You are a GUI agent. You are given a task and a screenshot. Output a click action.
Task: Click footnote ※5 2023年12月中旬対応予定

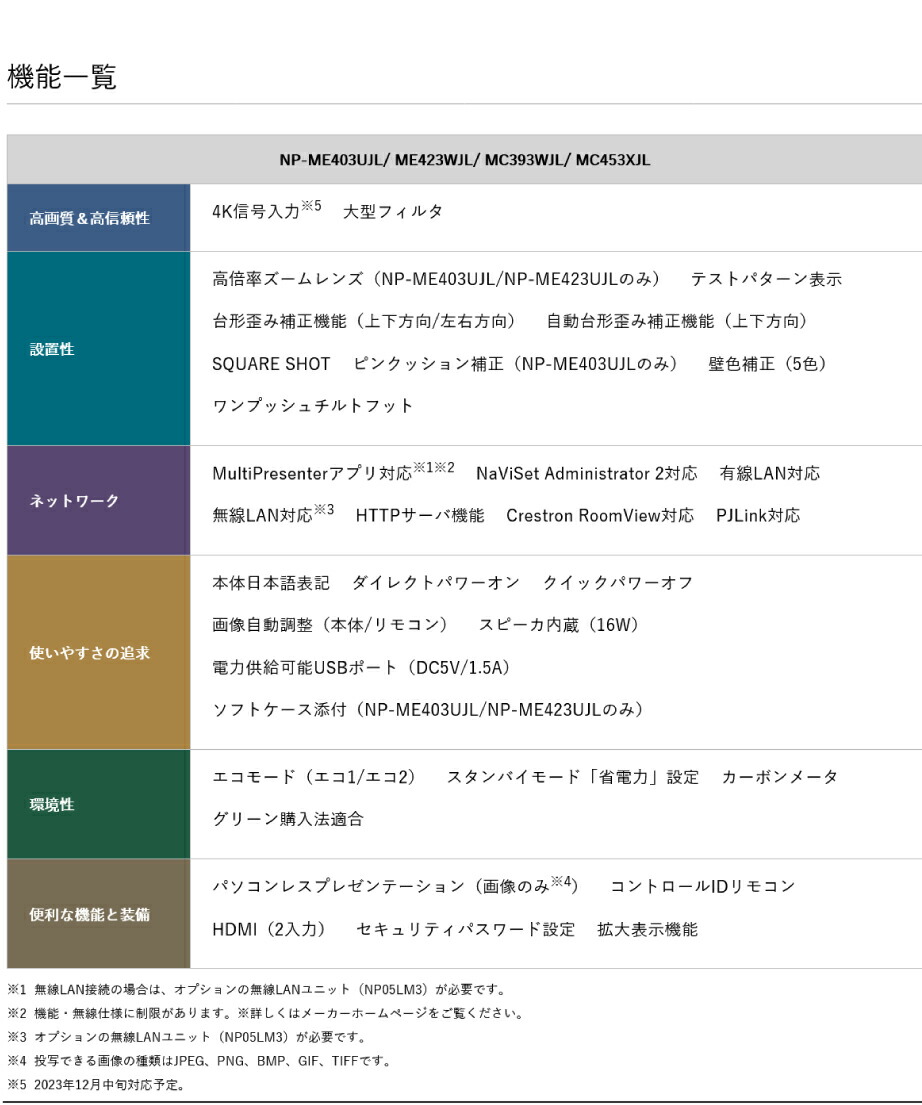[x=97, y=1085]
